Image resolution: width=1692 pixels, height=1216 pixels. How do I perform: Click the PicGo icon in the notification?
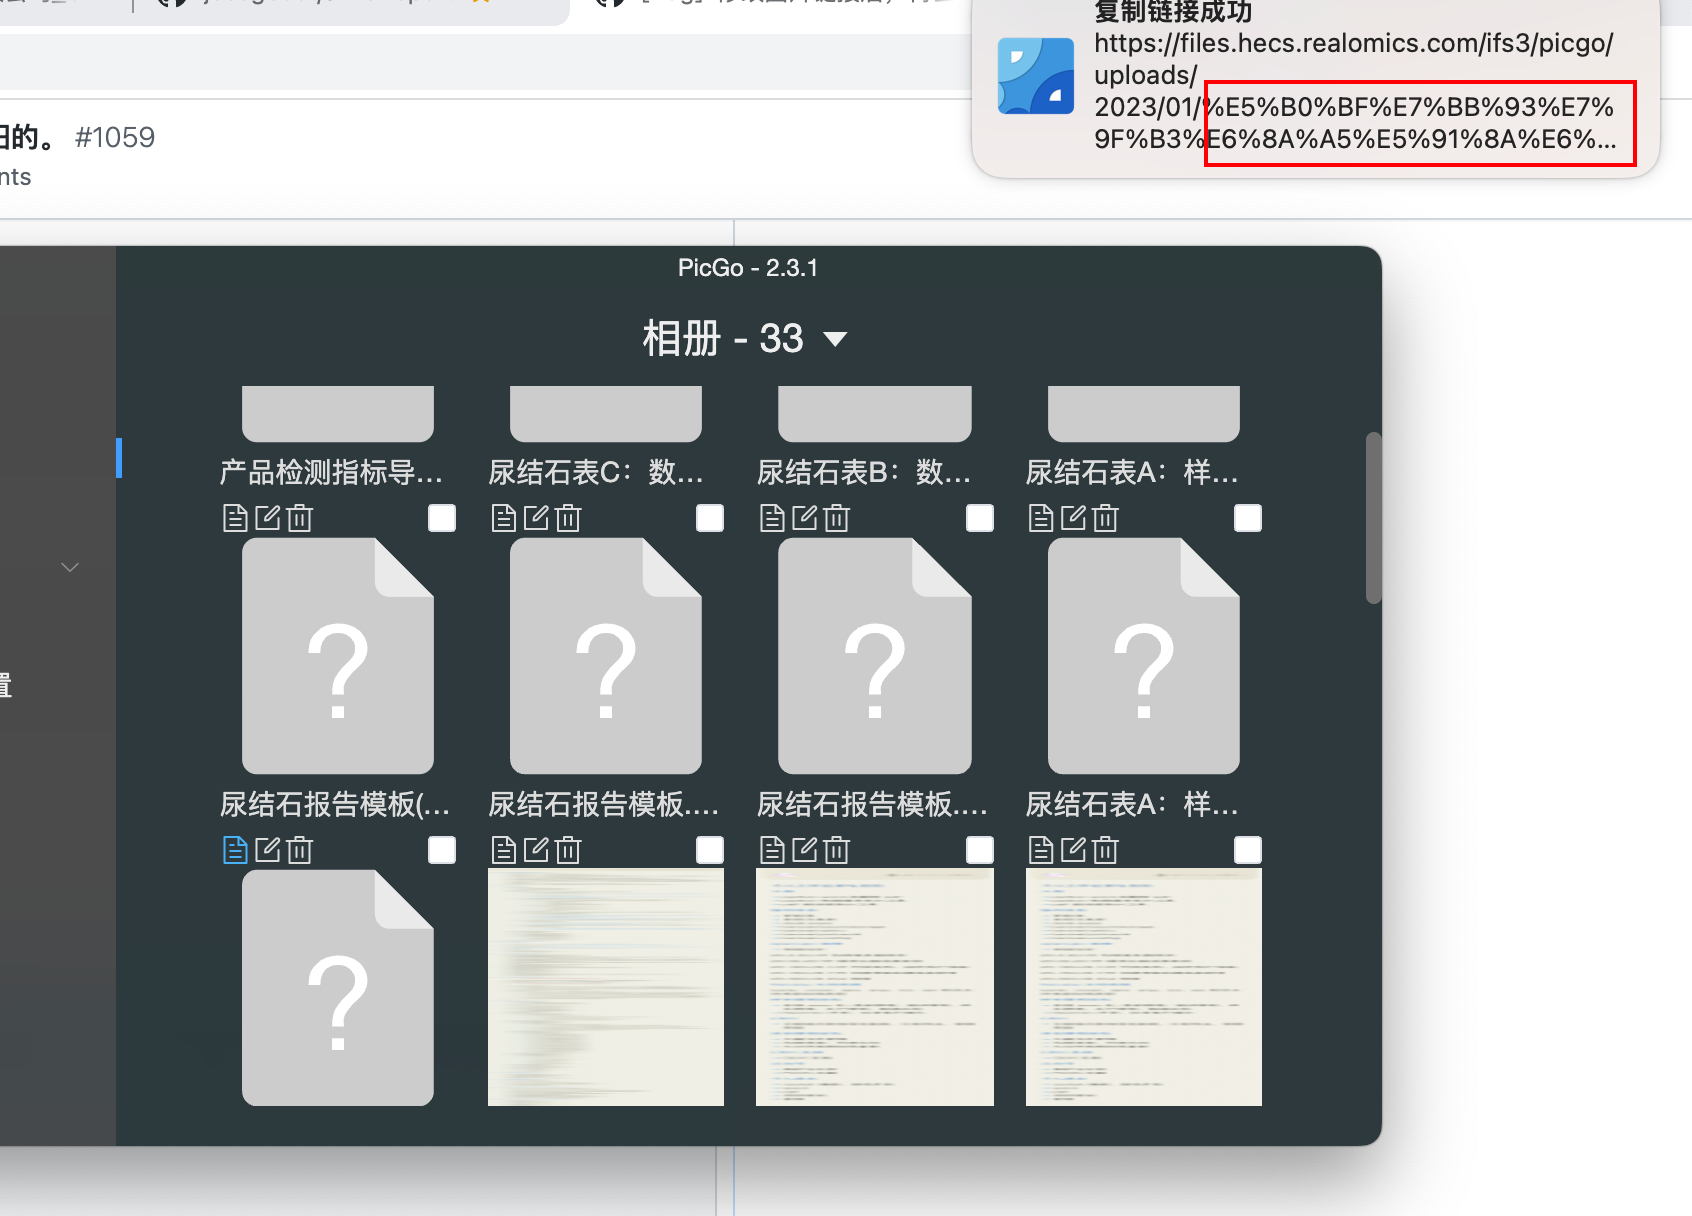coord(1036,76)
